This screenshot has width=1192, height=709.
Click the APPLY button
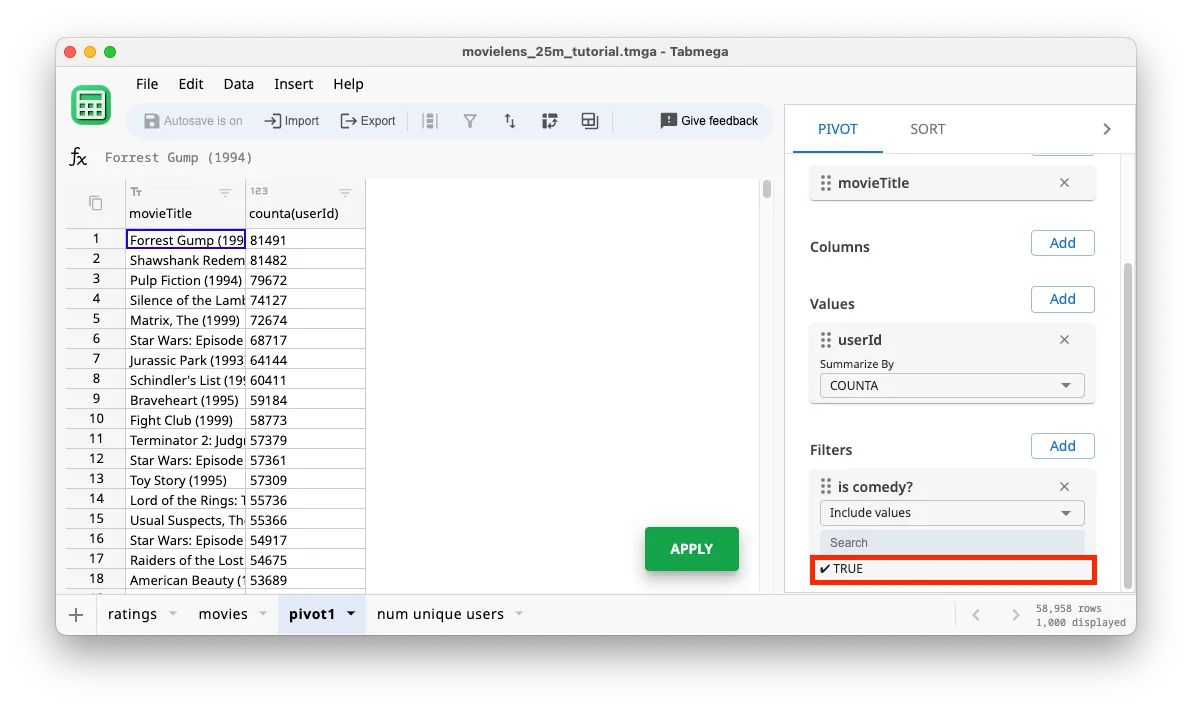[691, 549]
